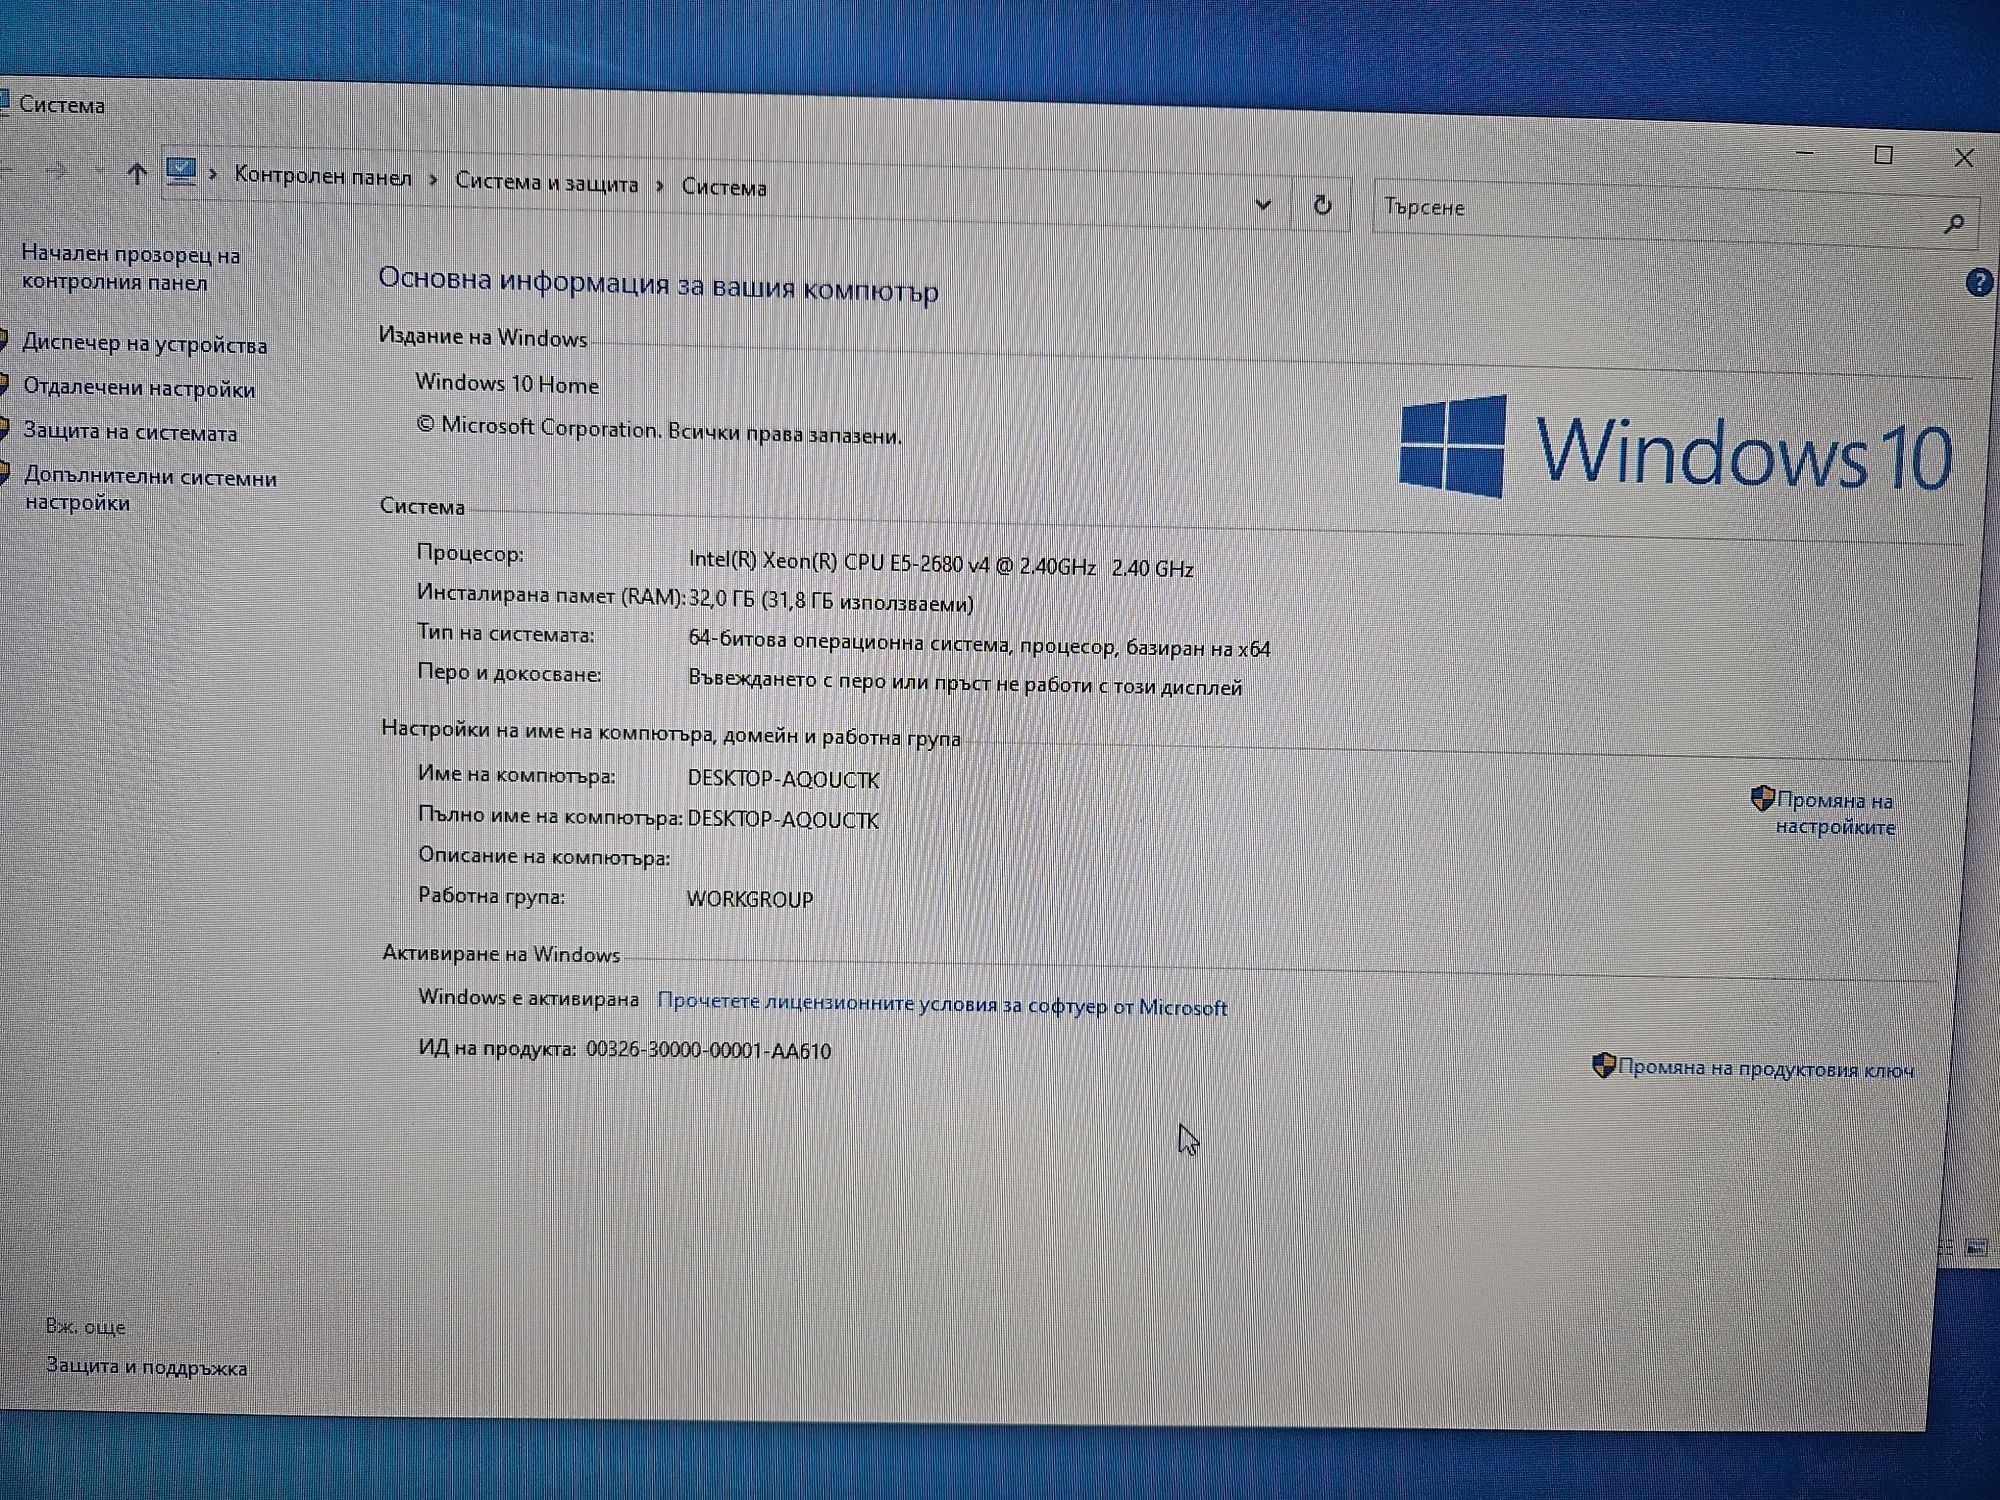Select the WORKGROUP value
The width and height of the screenshot is (2000, 1500).
coord(749,899)
